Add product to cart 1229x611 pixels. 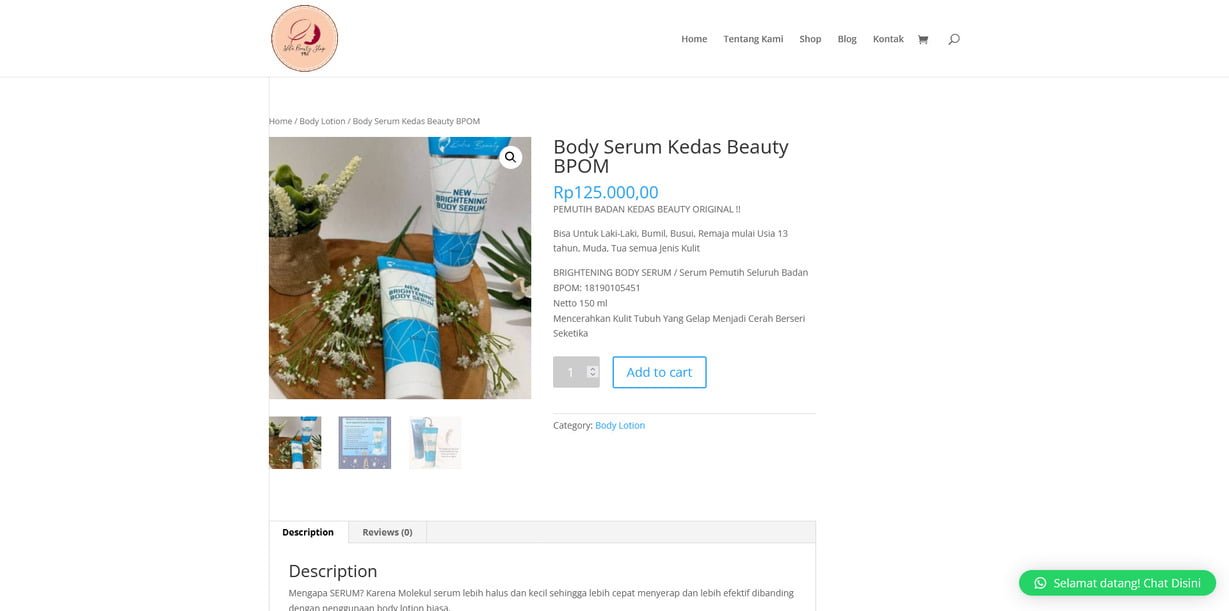click(659, 372)
